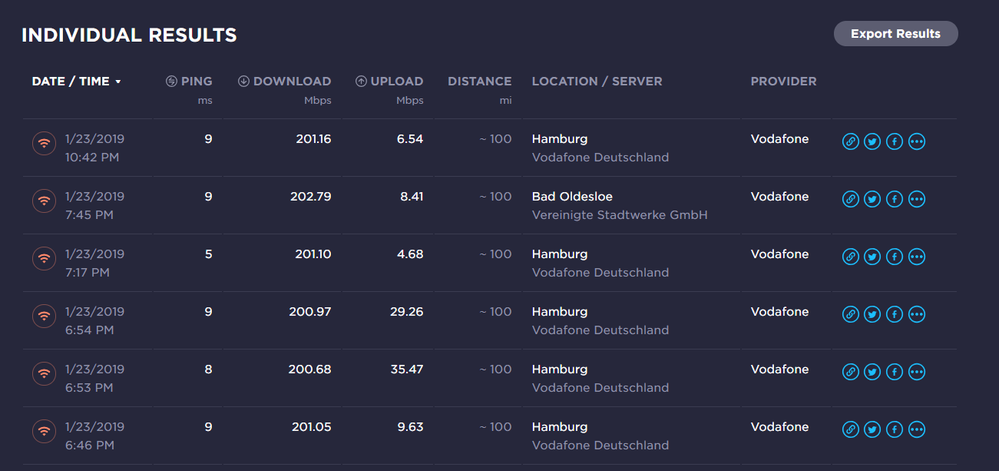Click the link icon in the 7:17 PM row

coord(851,257)
